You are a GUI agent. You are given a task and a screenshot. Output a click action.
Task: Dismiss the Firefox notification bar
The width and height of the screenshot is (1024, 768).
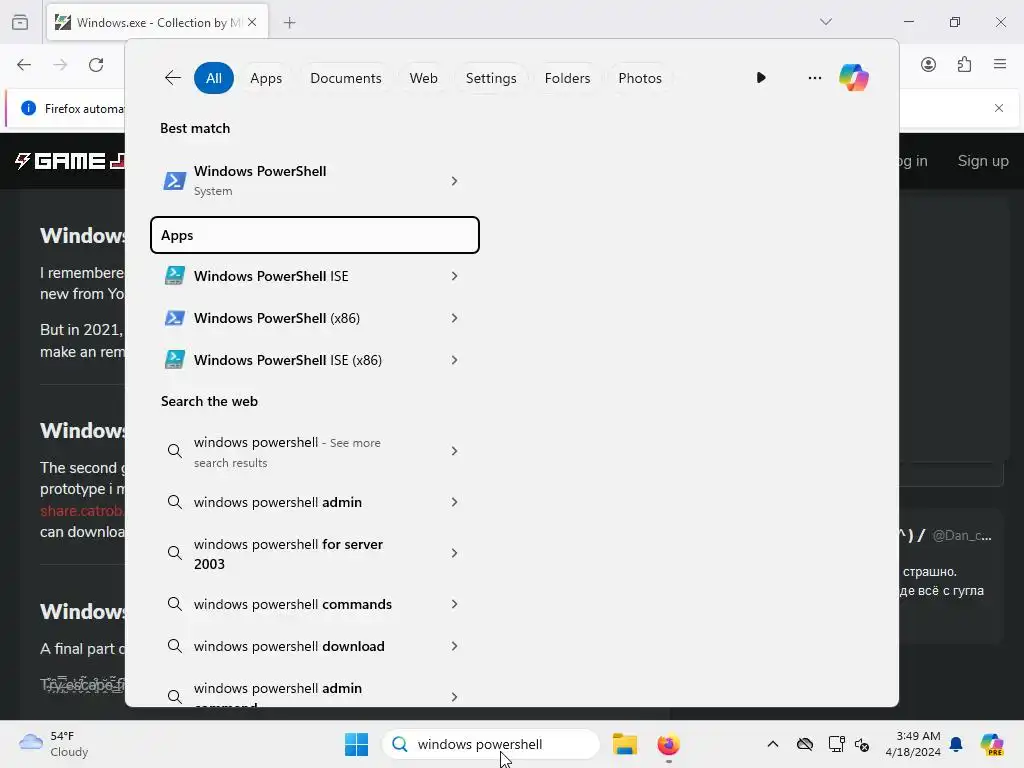999,108
